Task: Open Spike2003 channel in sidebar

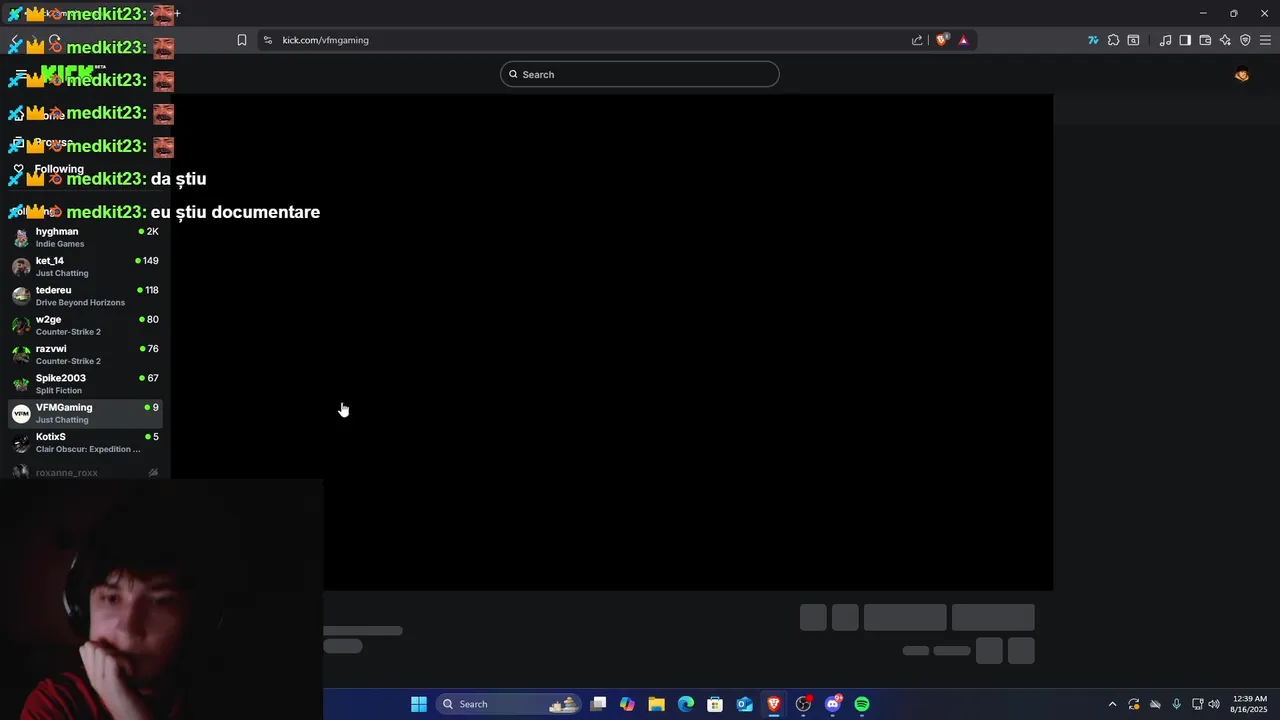Action: click(85, 384)
